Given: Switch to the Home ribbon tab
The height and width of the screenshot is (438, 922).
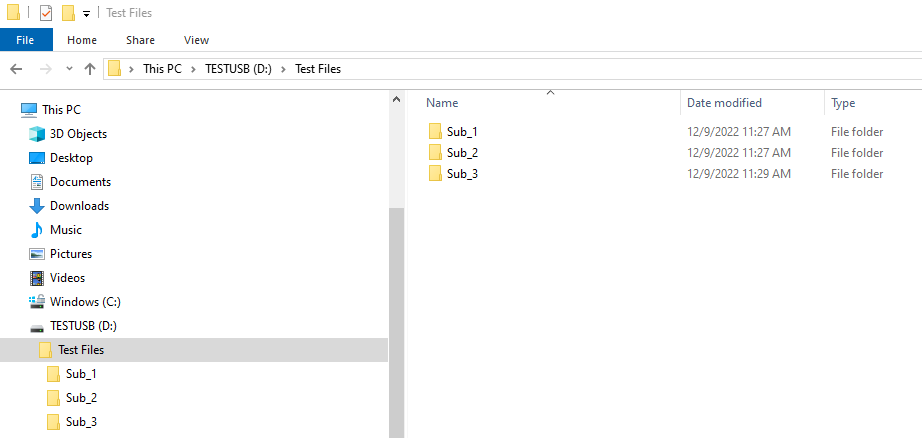Looking at the screenshot, I should 82,40.
